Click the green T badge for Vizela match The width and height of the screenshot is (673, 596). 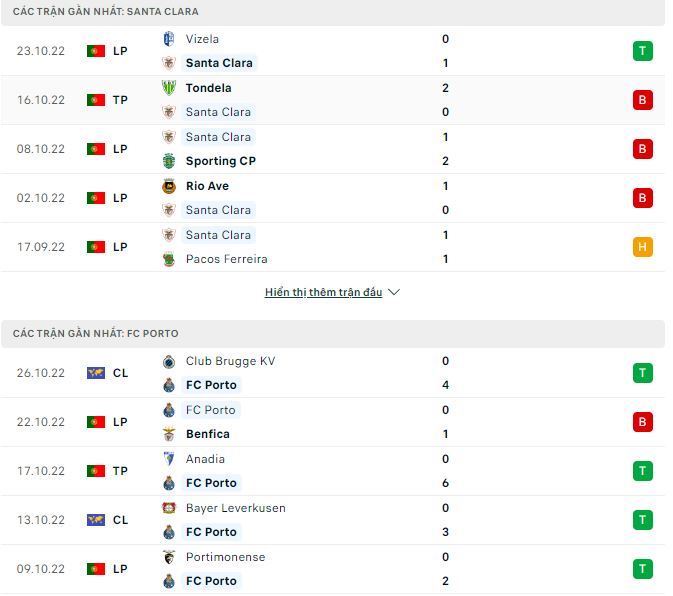pyautogui.click(x=642, y=51)
